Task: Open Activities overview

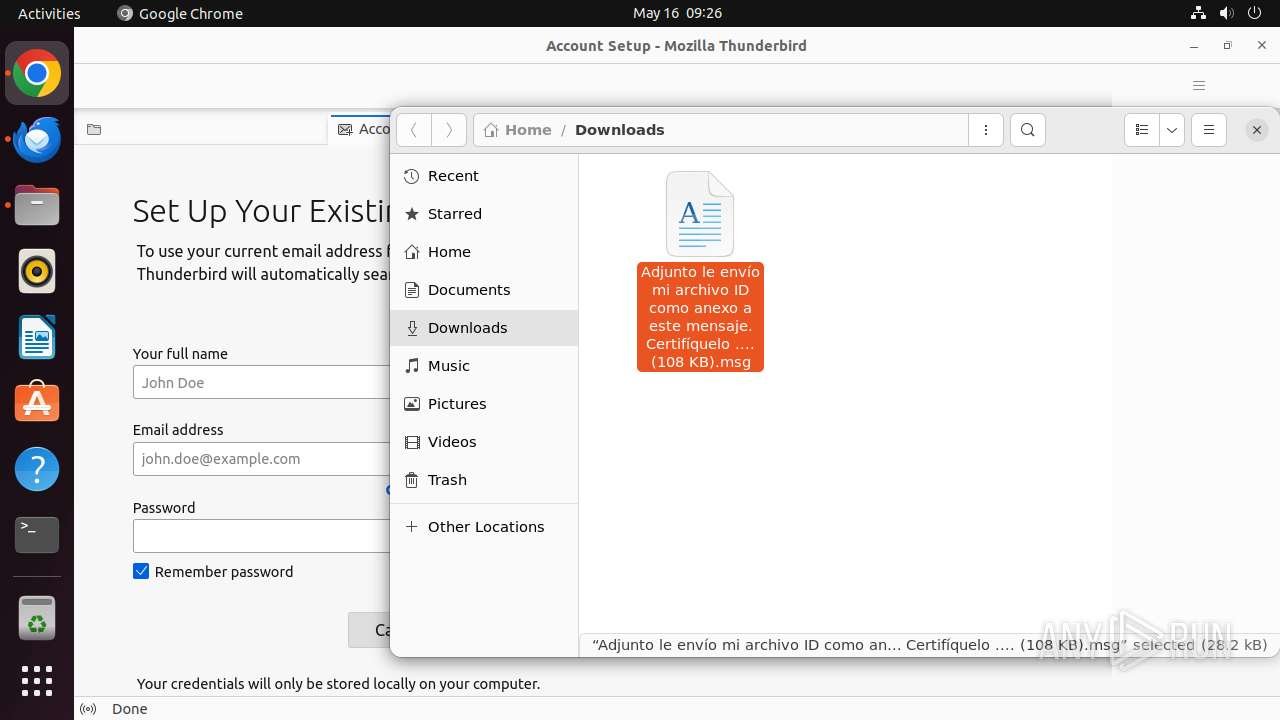Action: pos(49,13)
